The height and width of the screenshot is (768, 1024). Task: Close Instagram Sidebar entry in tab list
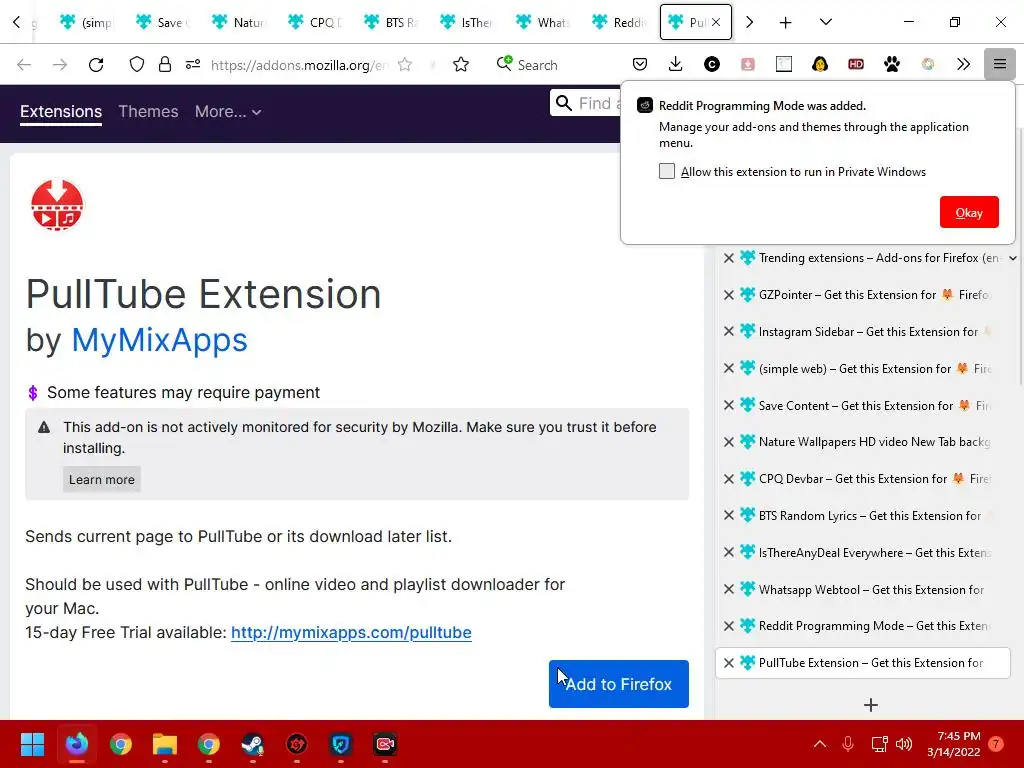pos(729,332)
